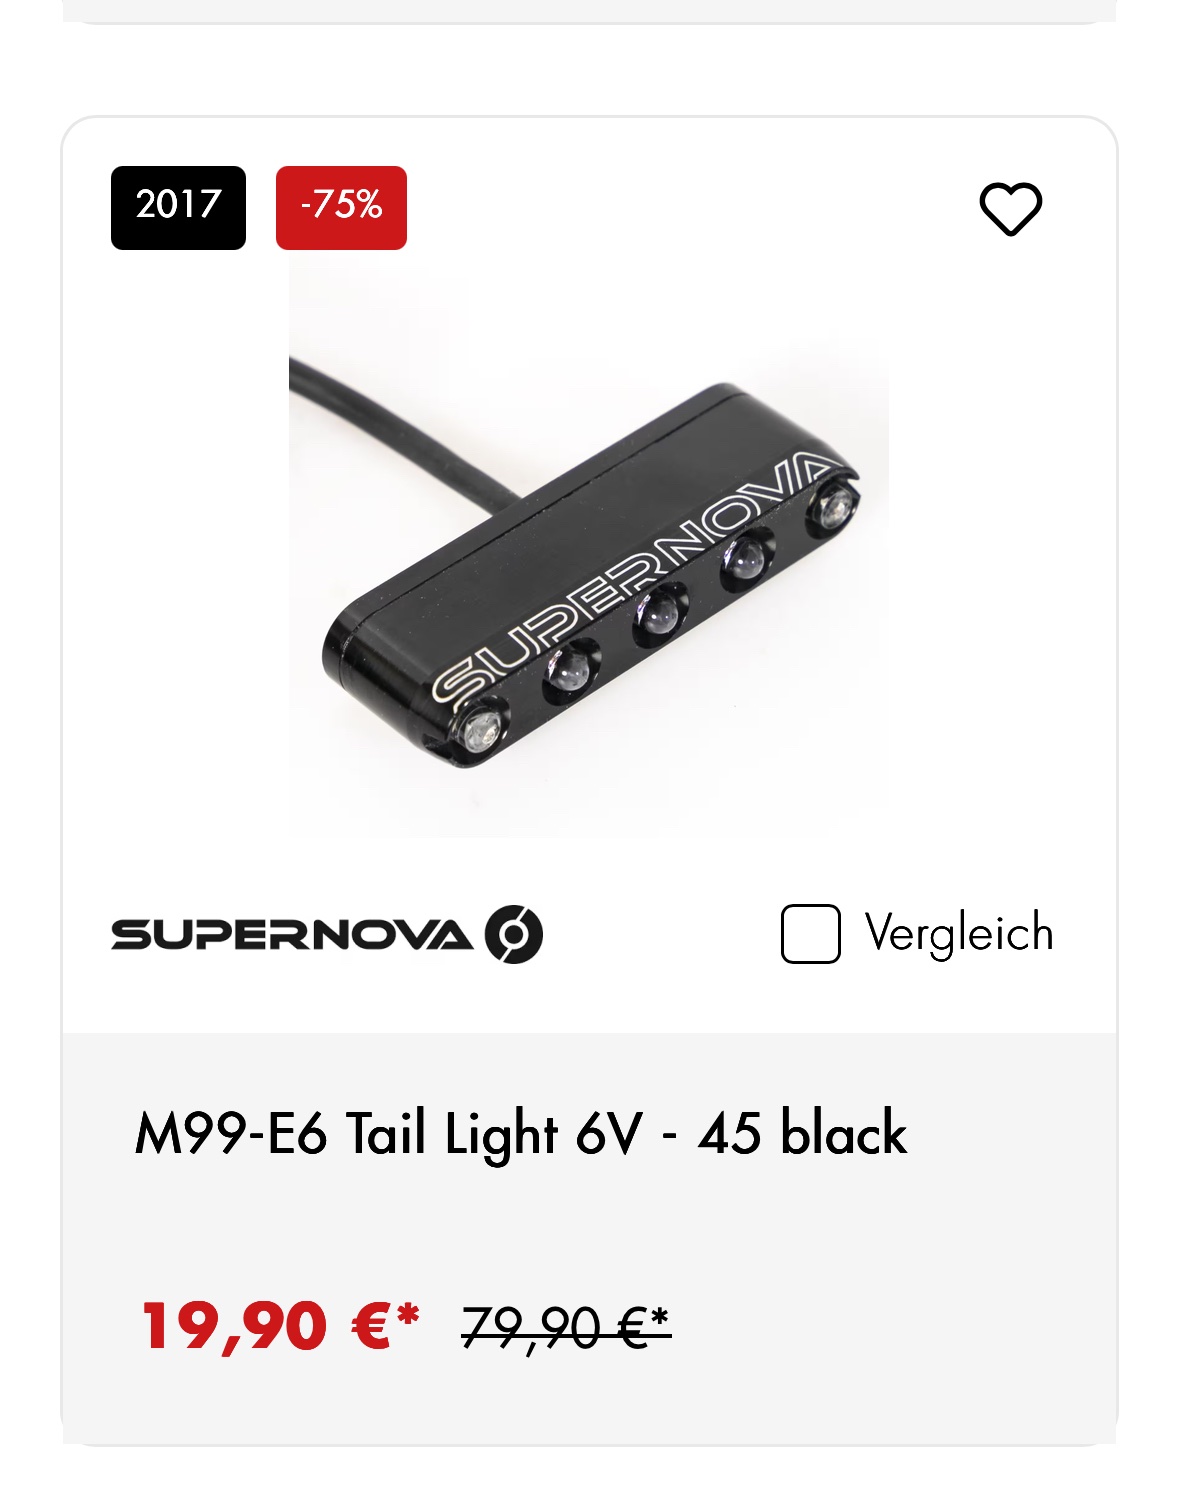Image resolution: width=1179 pixels, height=1501 pixels.
Task: Click the rightmost LED on the tail light
Action: pyautogui.click(x=832, y=507)
